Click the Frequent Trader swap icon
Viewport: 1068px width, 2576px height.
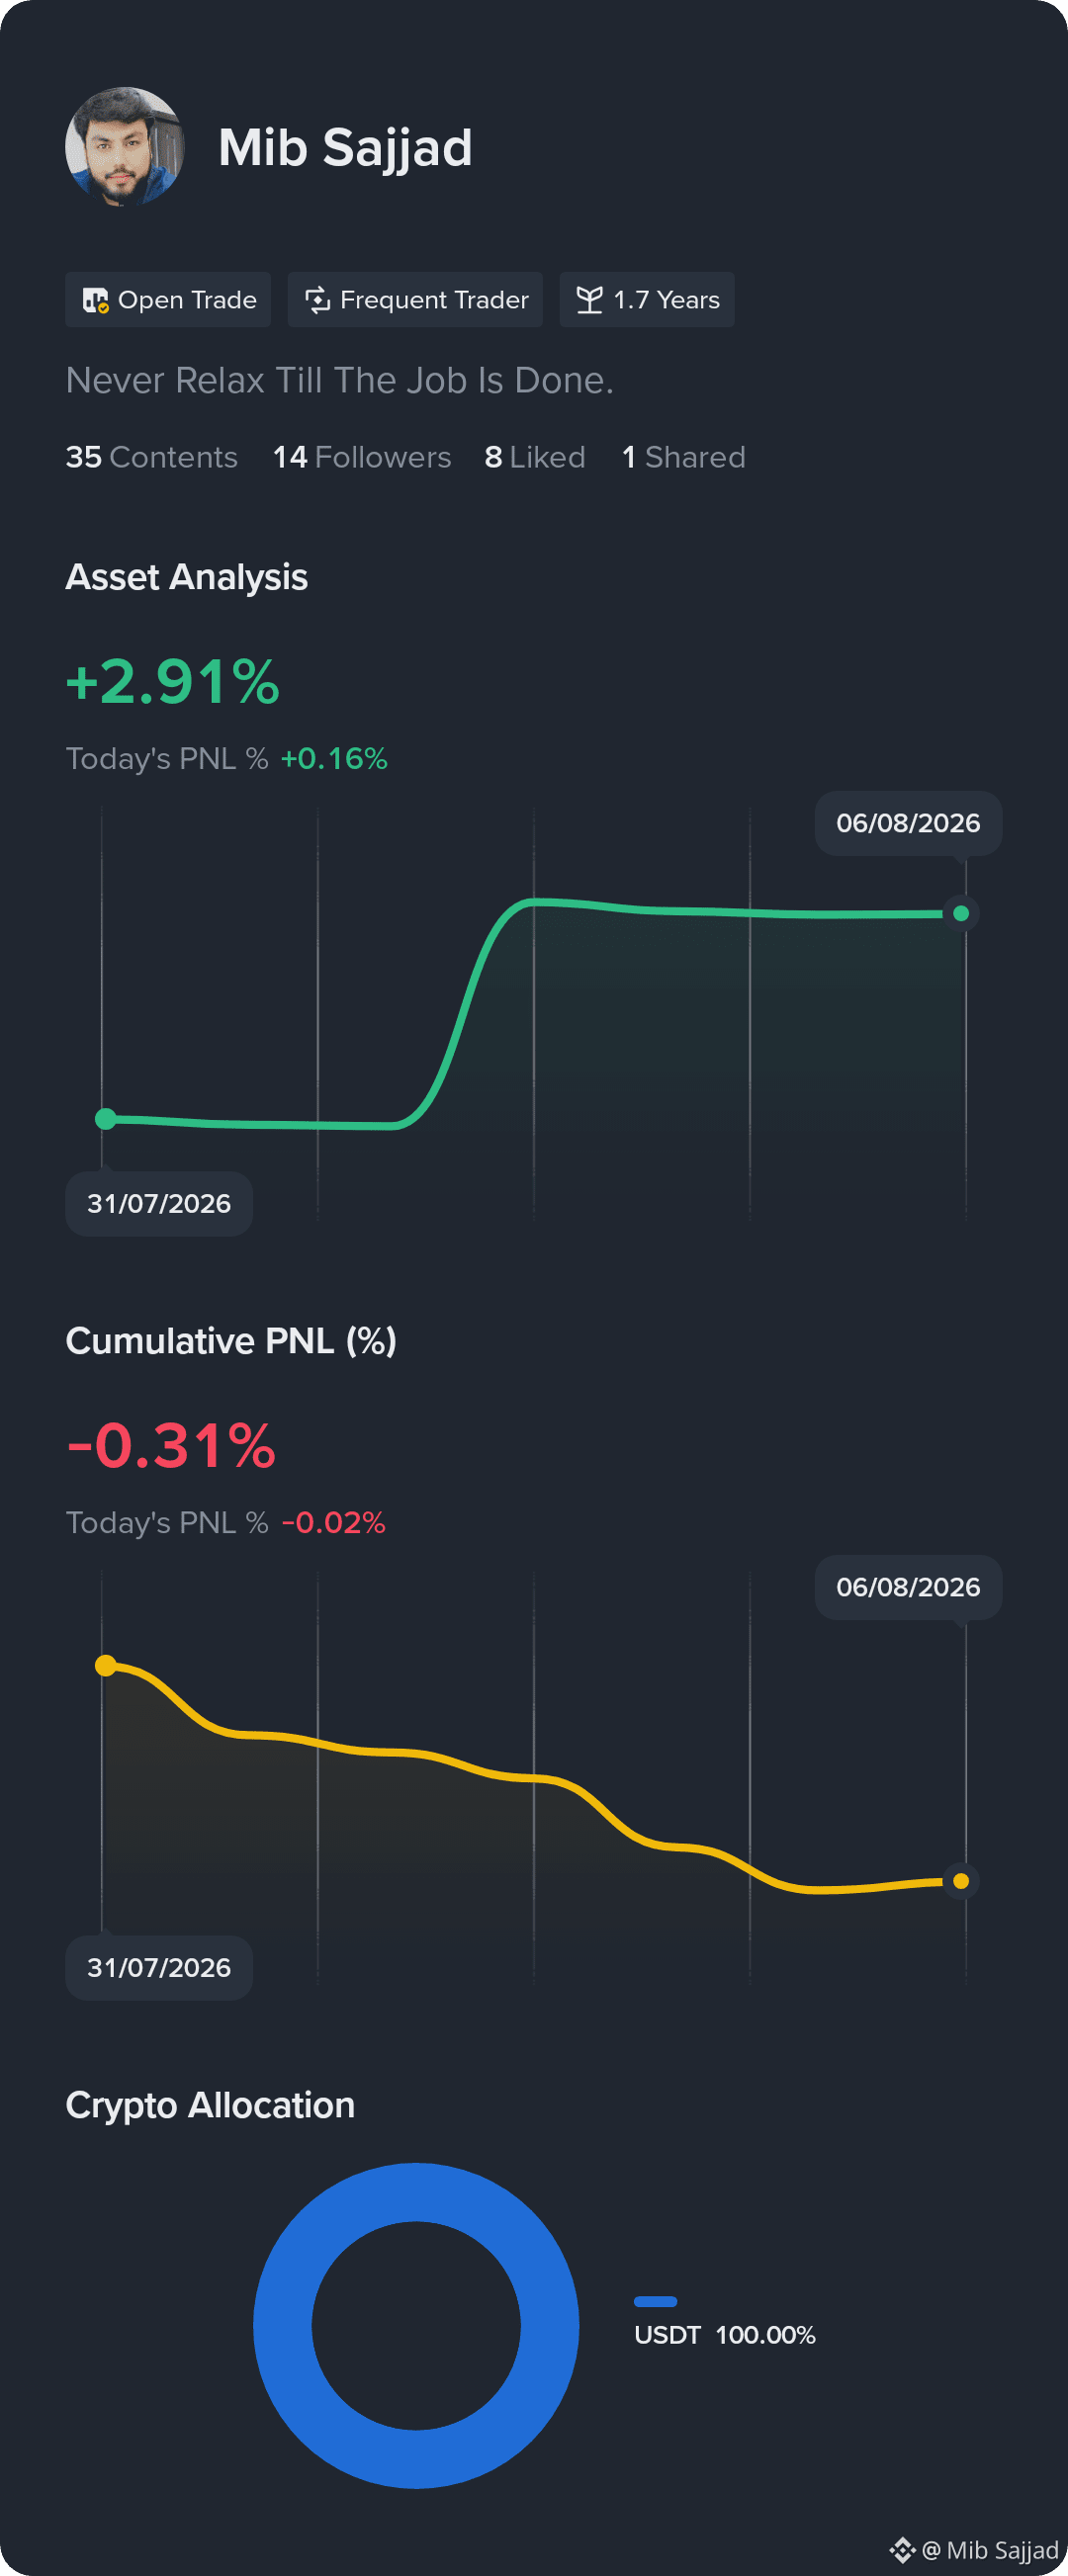[x=317, y=300]
